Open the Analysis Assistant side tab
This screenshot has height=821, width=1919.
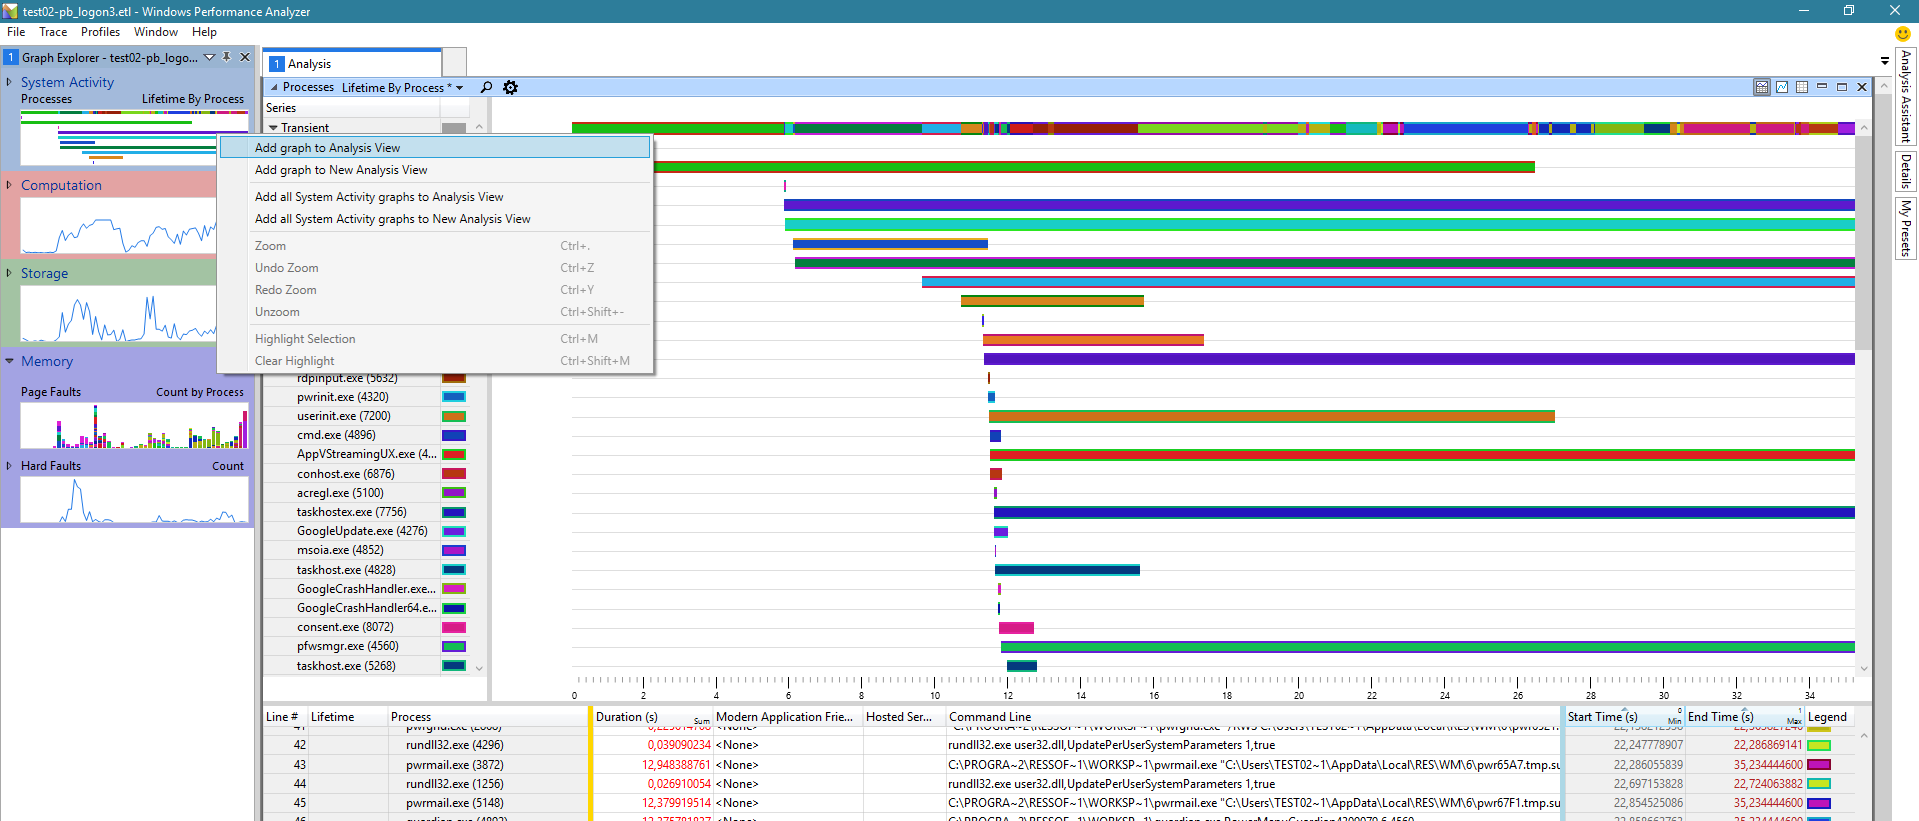(1906, 96)
